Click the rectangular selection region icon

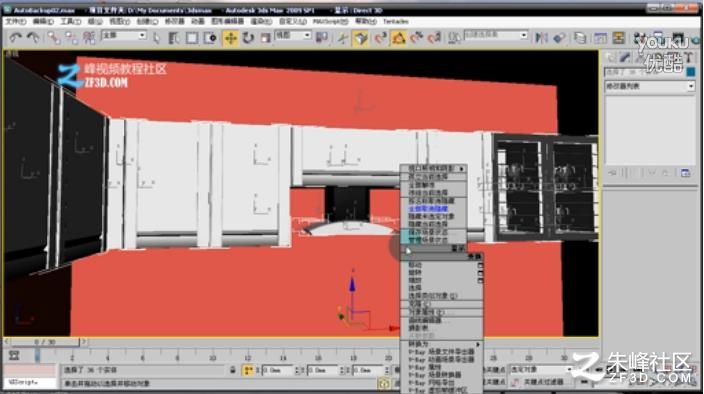(192, 39)
